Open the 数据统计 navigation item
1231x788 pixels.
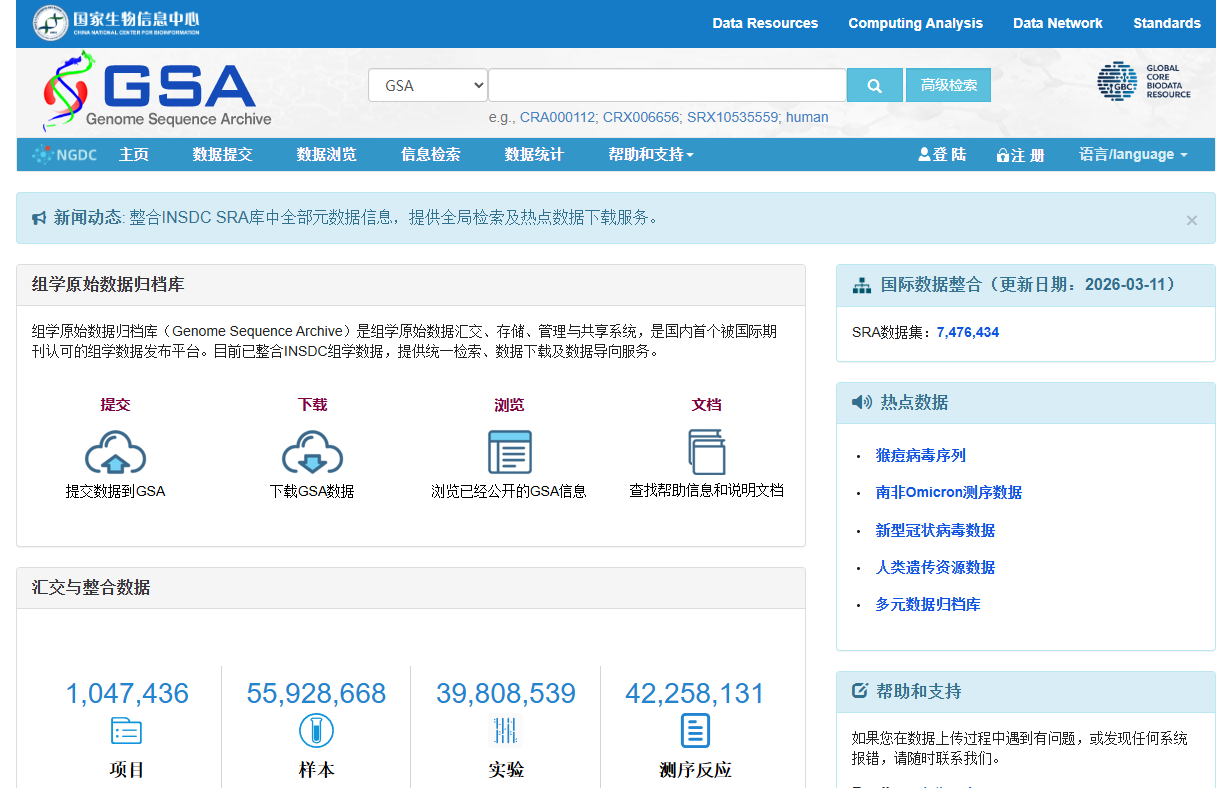pos(534,155)
